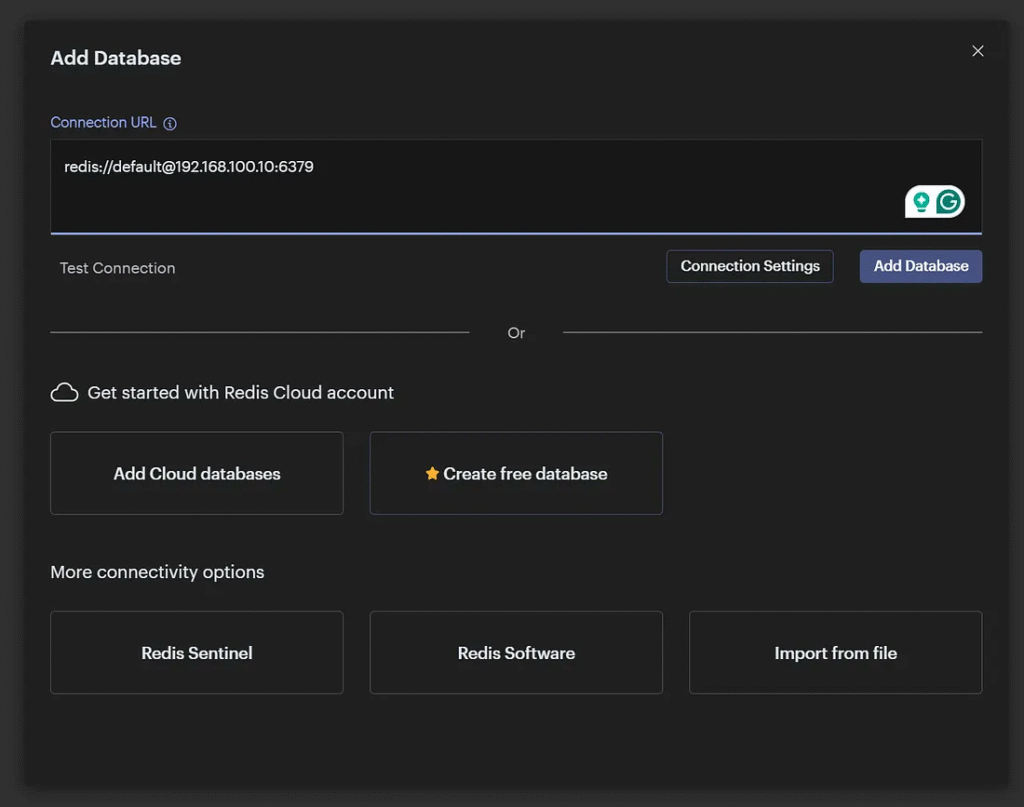Pick the Redis Software option

(516, 653)
